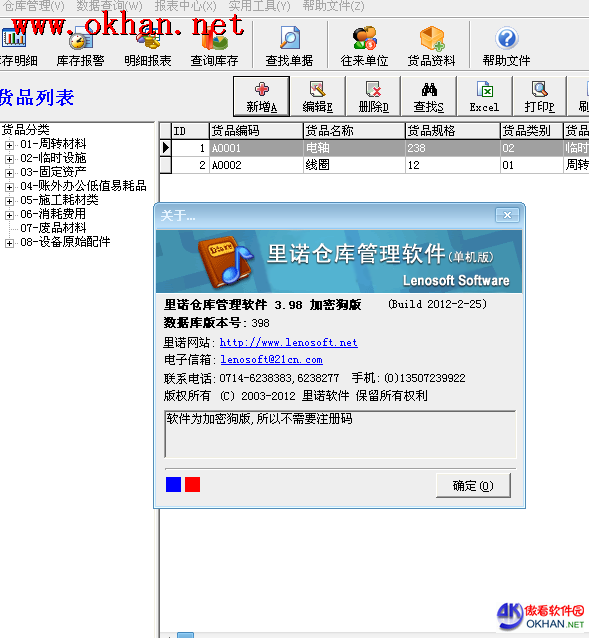Click the 查找S search button
The image size is (589, 638).
429,96
